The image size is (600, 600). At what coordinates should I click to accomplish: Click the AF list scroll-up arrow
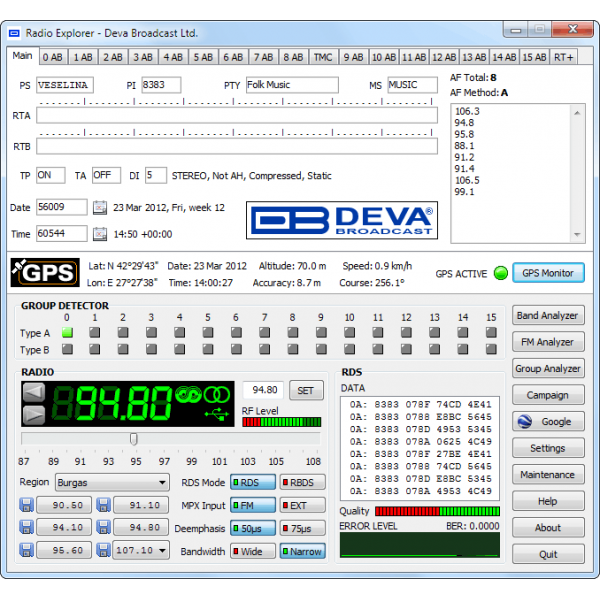pos(577,112)
